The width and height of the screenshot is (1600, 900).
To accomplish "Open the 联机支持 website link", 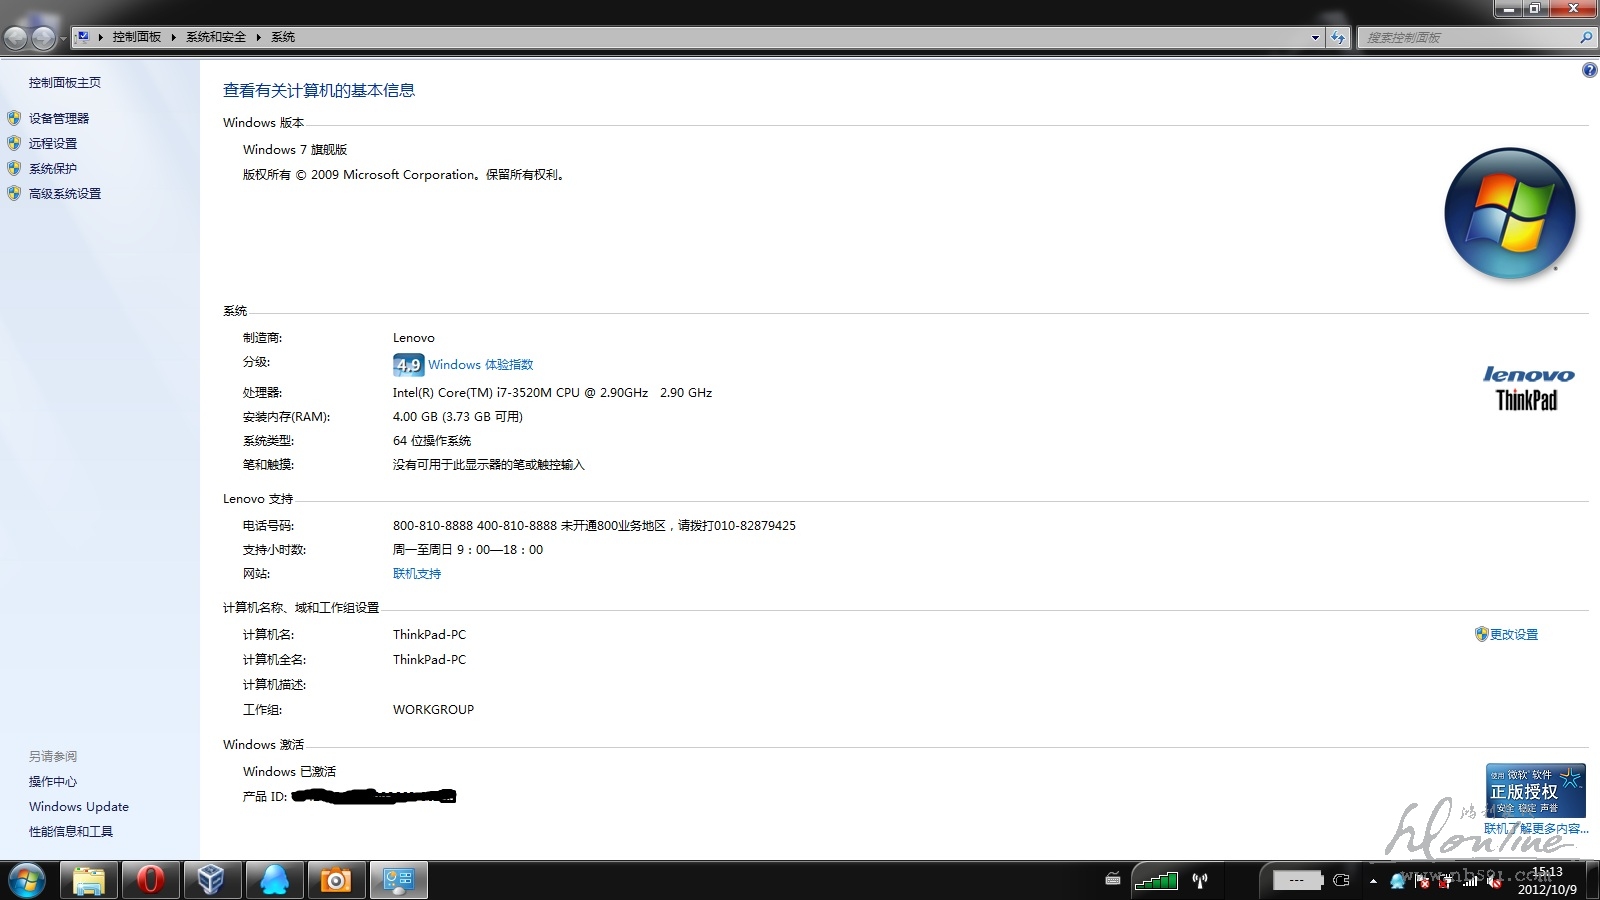I will click(x=417, y=574).
